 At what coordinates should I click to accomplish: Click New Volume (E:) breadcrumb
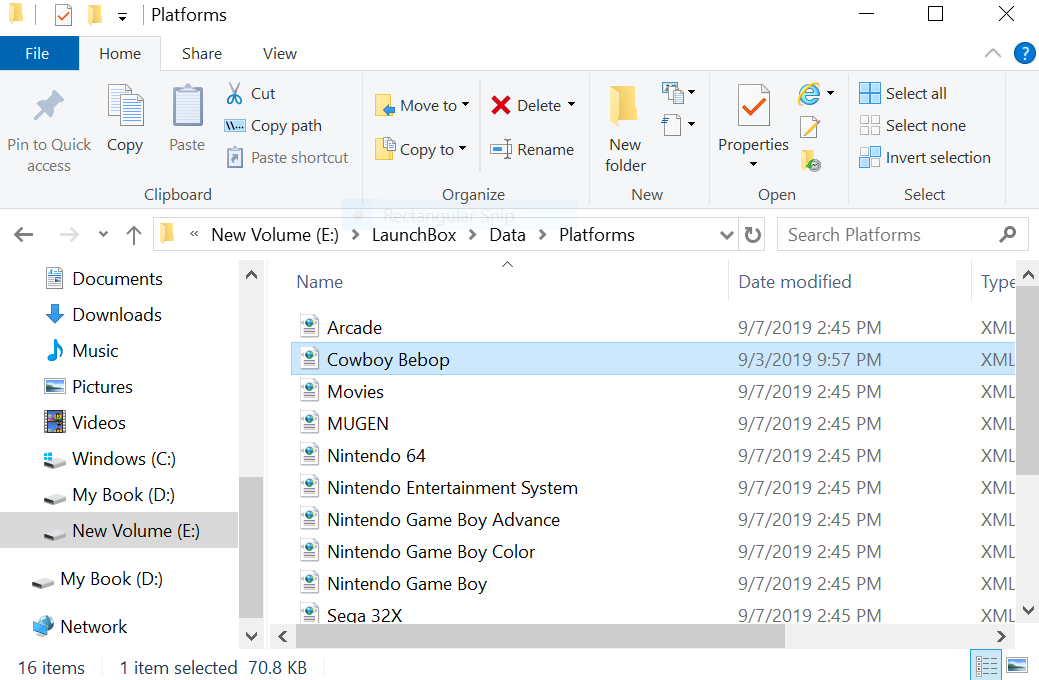[x=275, y=235]
